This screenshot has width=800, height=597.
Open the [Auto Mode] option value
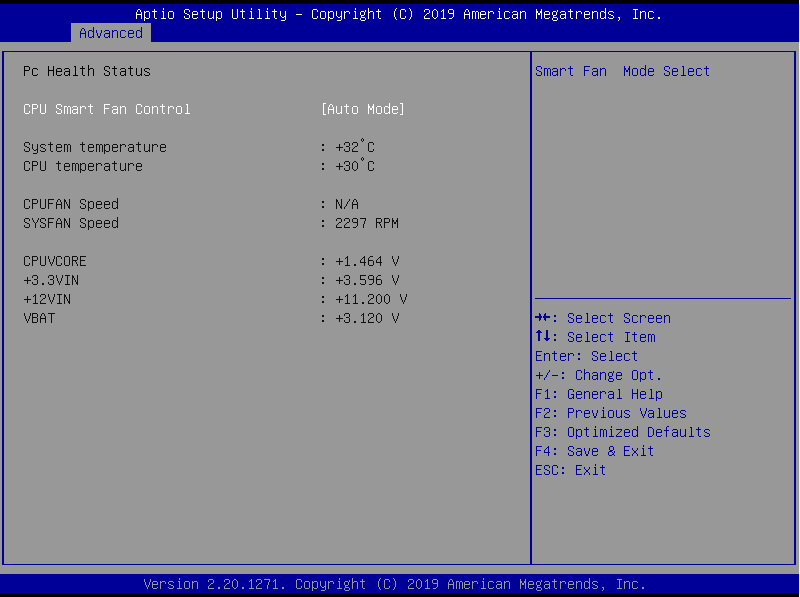point(362,109)
